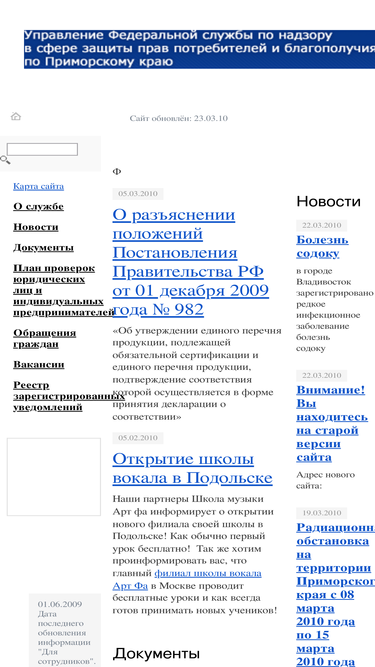Open article О разъяснении положений Постановления

(190, 262)
